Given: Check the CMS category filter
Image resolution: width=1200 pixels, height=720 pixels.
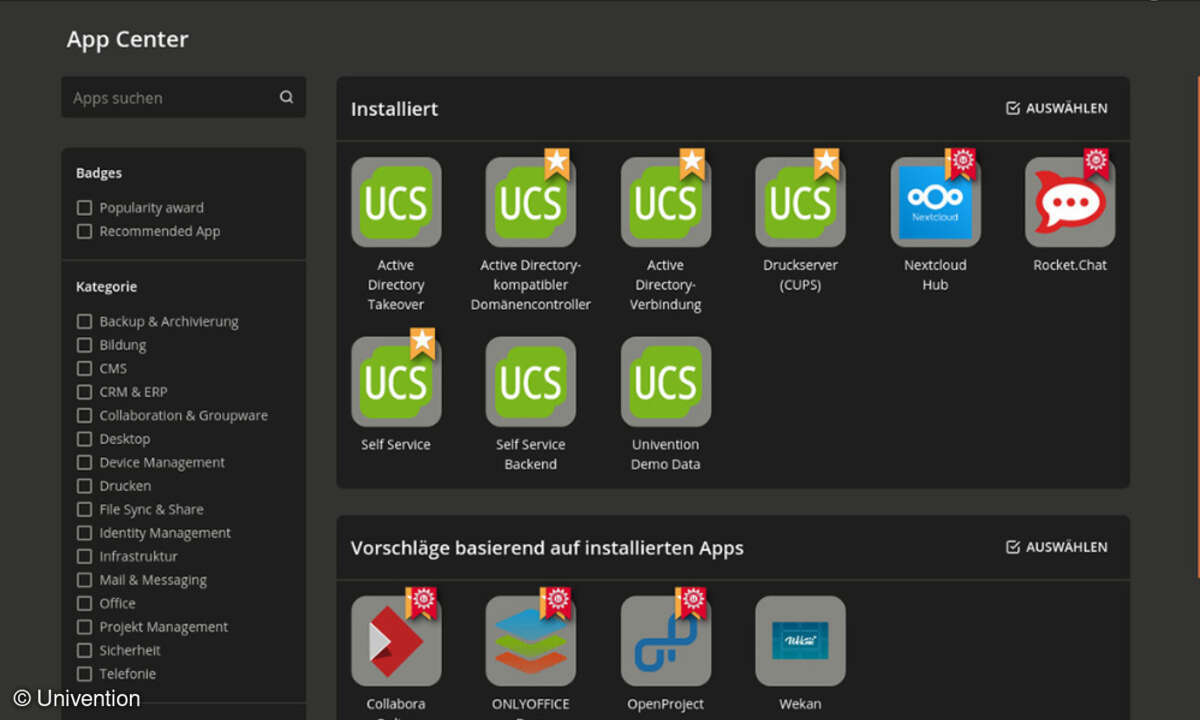Looking at the screenshot, I should (x=85, y=368).
